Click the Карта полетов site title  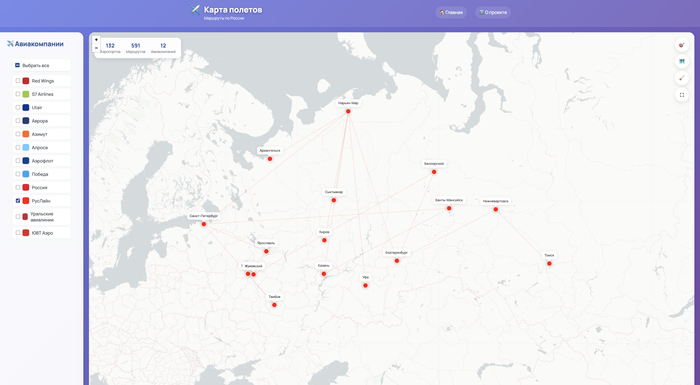pos(233,10)
